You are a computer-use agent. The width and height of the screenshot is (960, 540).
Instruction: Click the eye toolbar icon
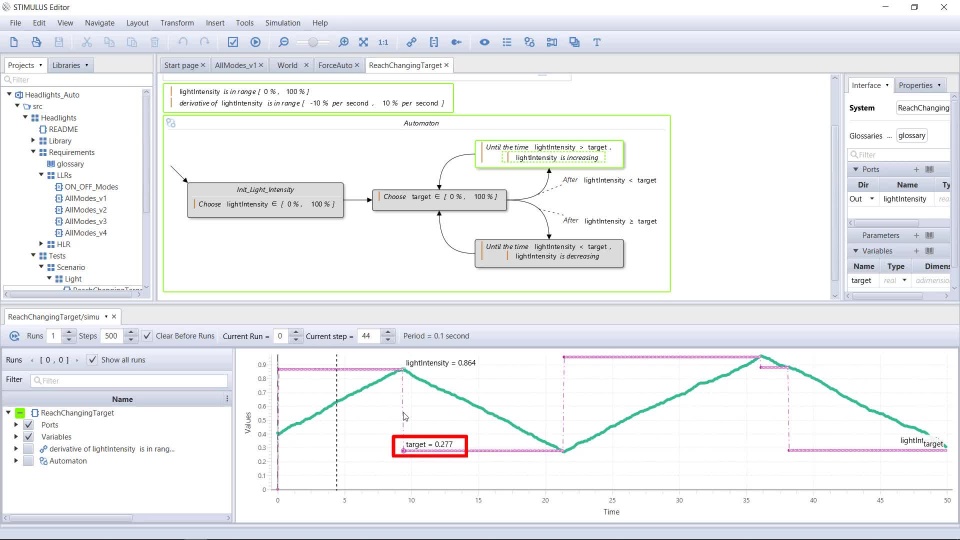click(x=484, y=42)
